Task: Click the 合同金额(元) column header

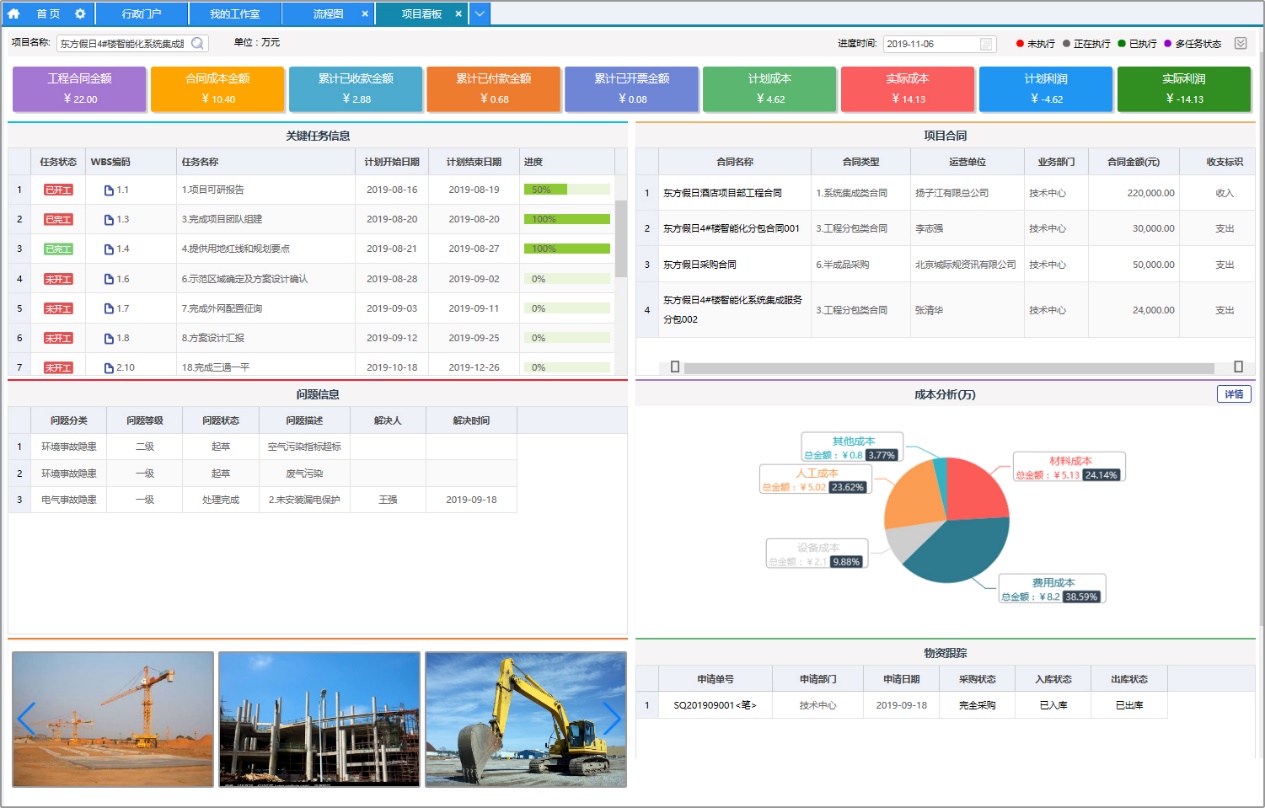Action: coord(1133,161)
